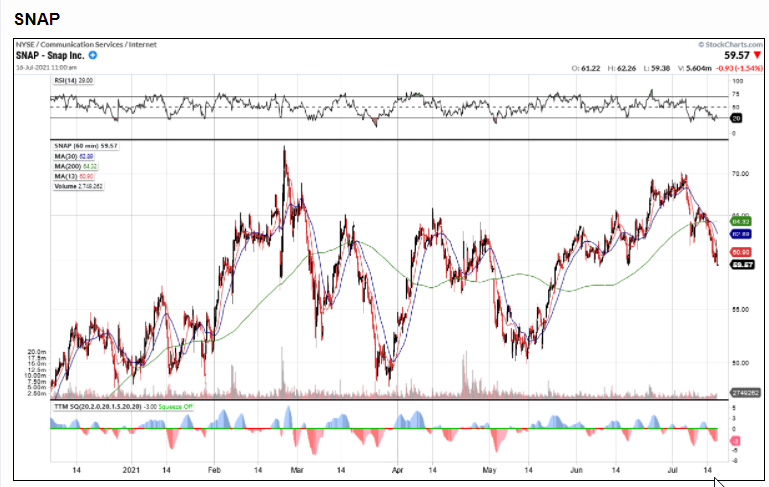769x487 pixels.
Task: Click the black RSI value tag
Action: tap(736, 118)
